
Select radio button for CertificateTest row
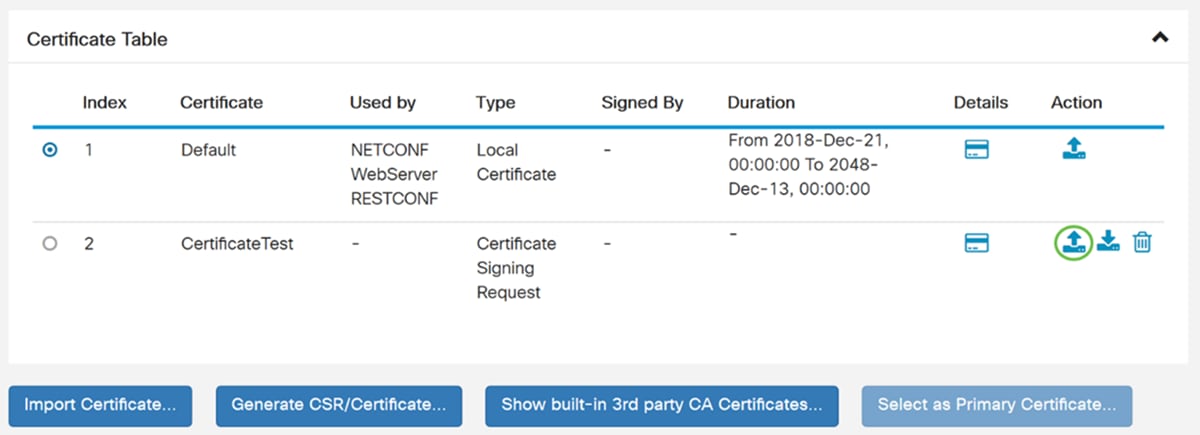[x=50, y=243]
